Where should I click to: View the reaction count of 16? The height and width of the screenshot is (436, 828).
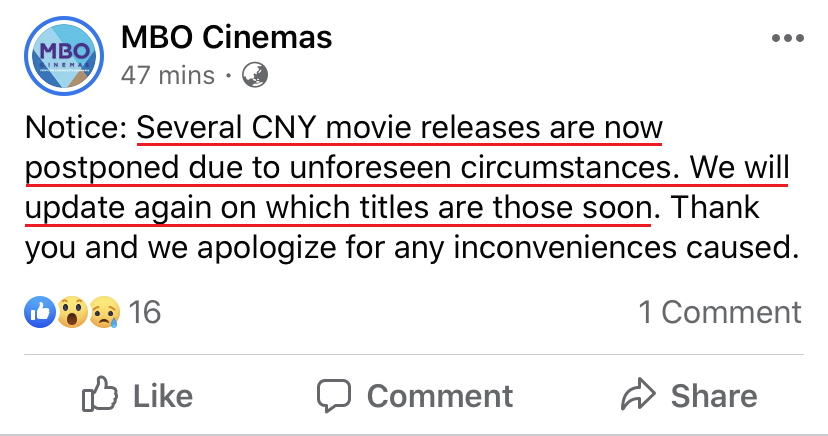tap(145, 312)
